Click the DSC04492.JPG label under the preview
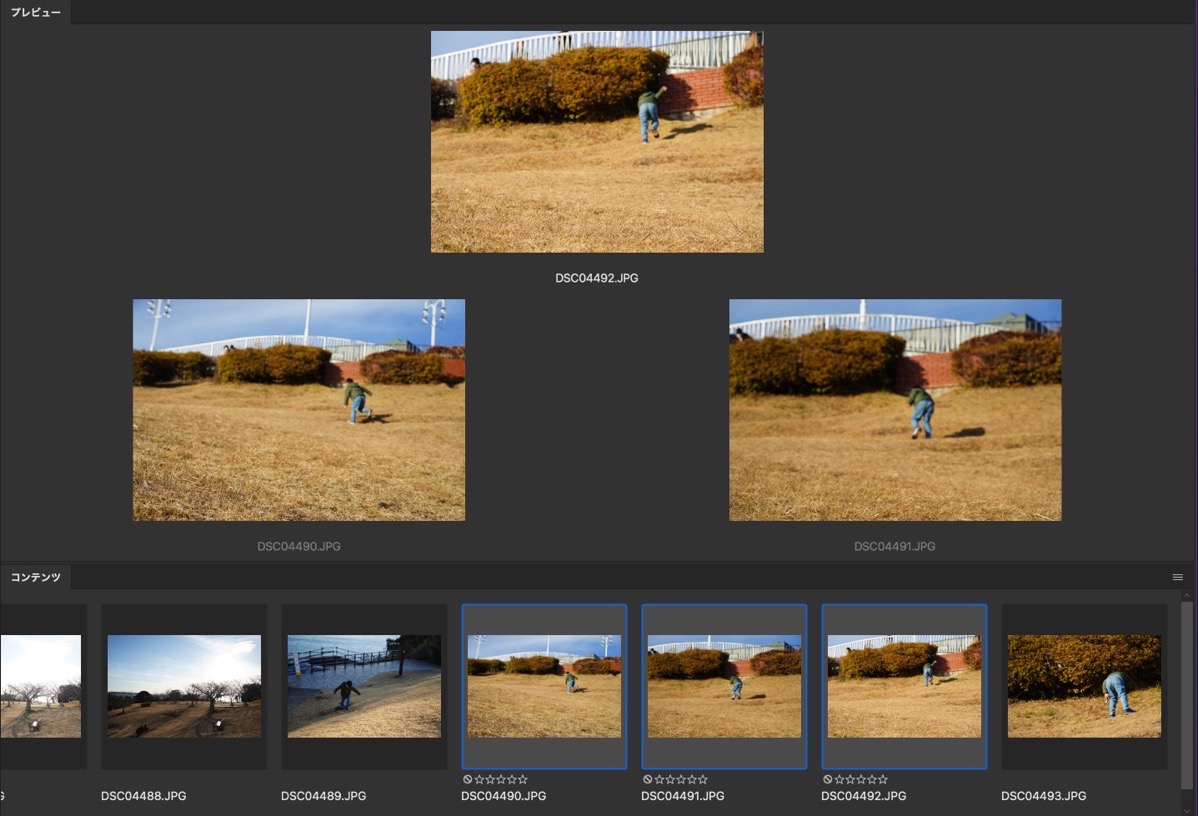The width and height of the screenshot is (1198, 816). (597, 278)
